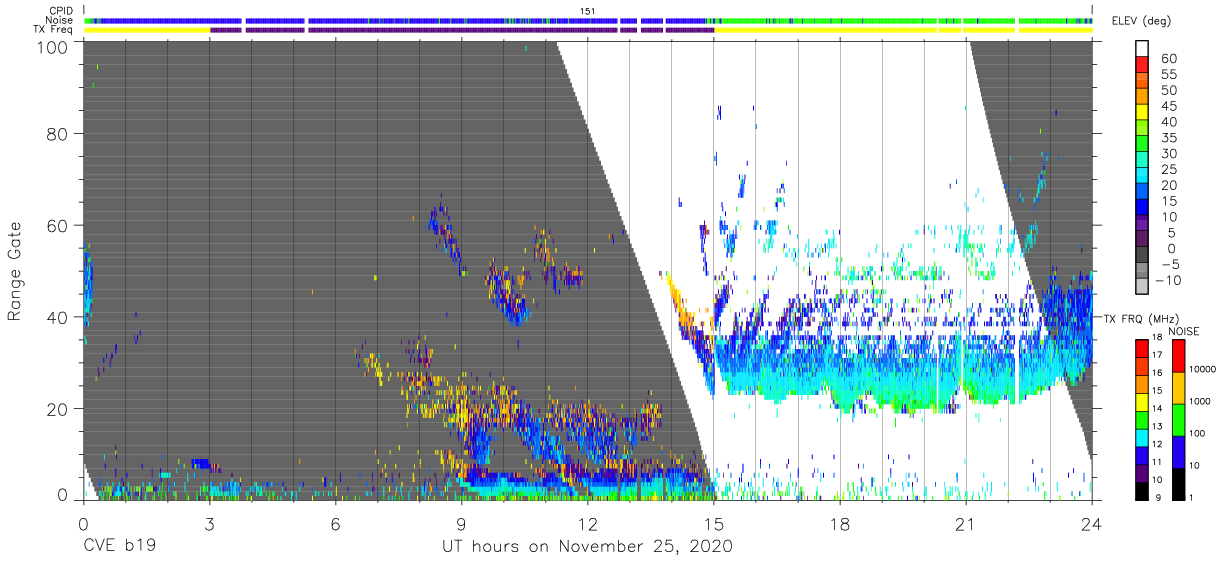This screenshot has width=1228, height=567.
Task: Click the TX FRQ (MHz) legend title
Action: coord(1139,318)
